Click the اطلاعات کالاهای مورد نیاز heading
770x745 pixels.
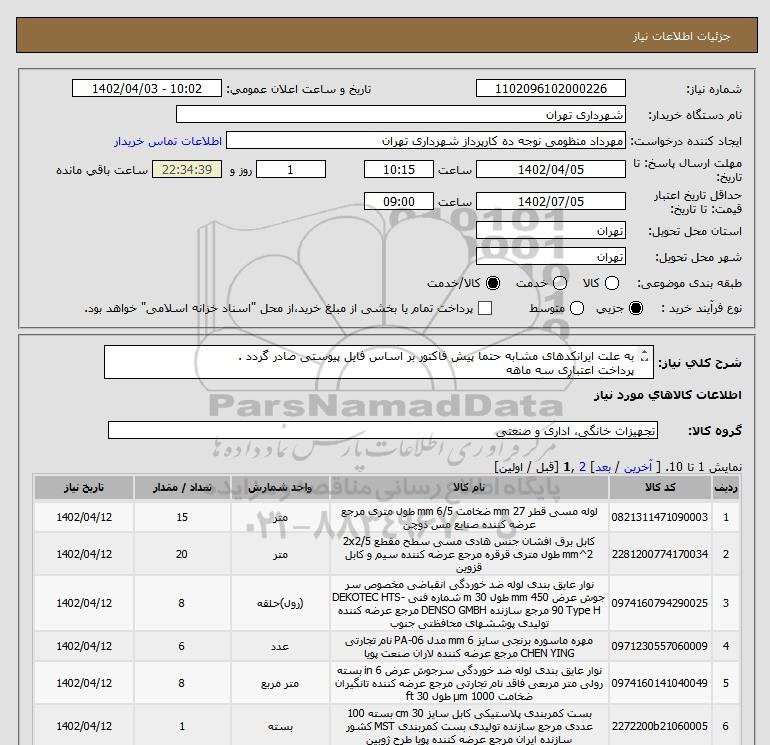click(668, 395)
